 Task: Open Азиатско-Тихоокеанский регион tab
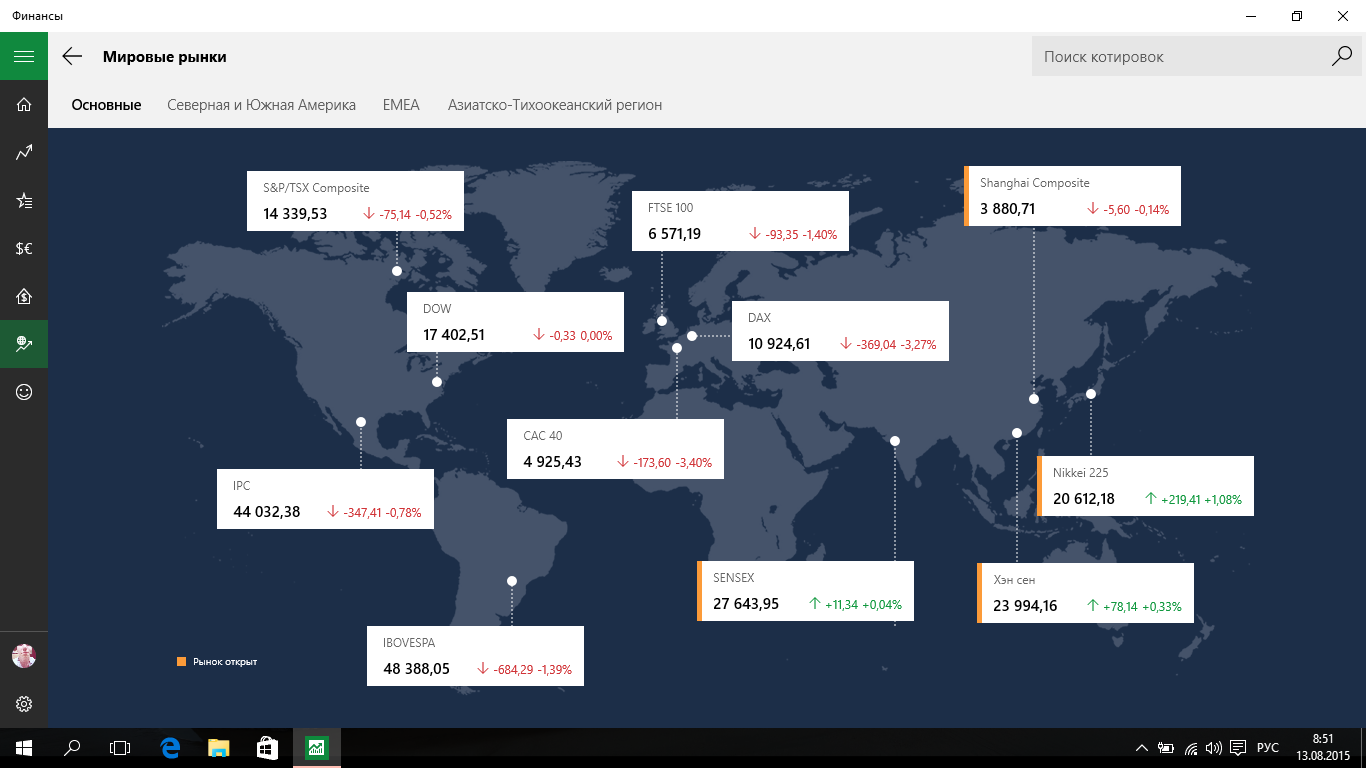click(x=555, y=105)
